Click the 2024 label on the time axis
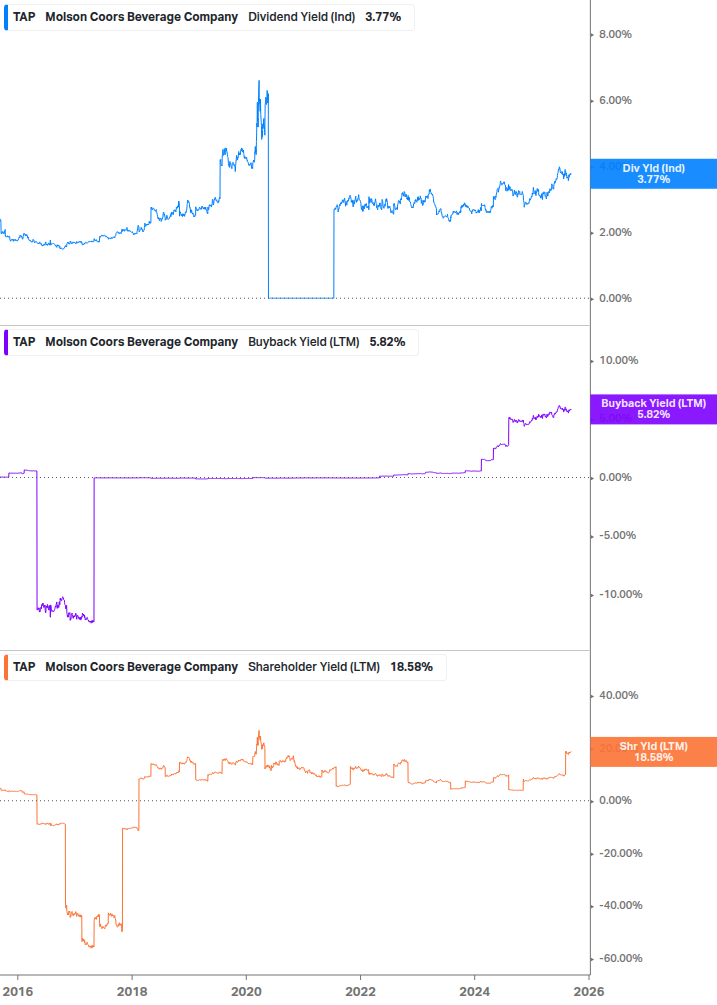This screenshot has height=1005, width=717. click(474, 992)
